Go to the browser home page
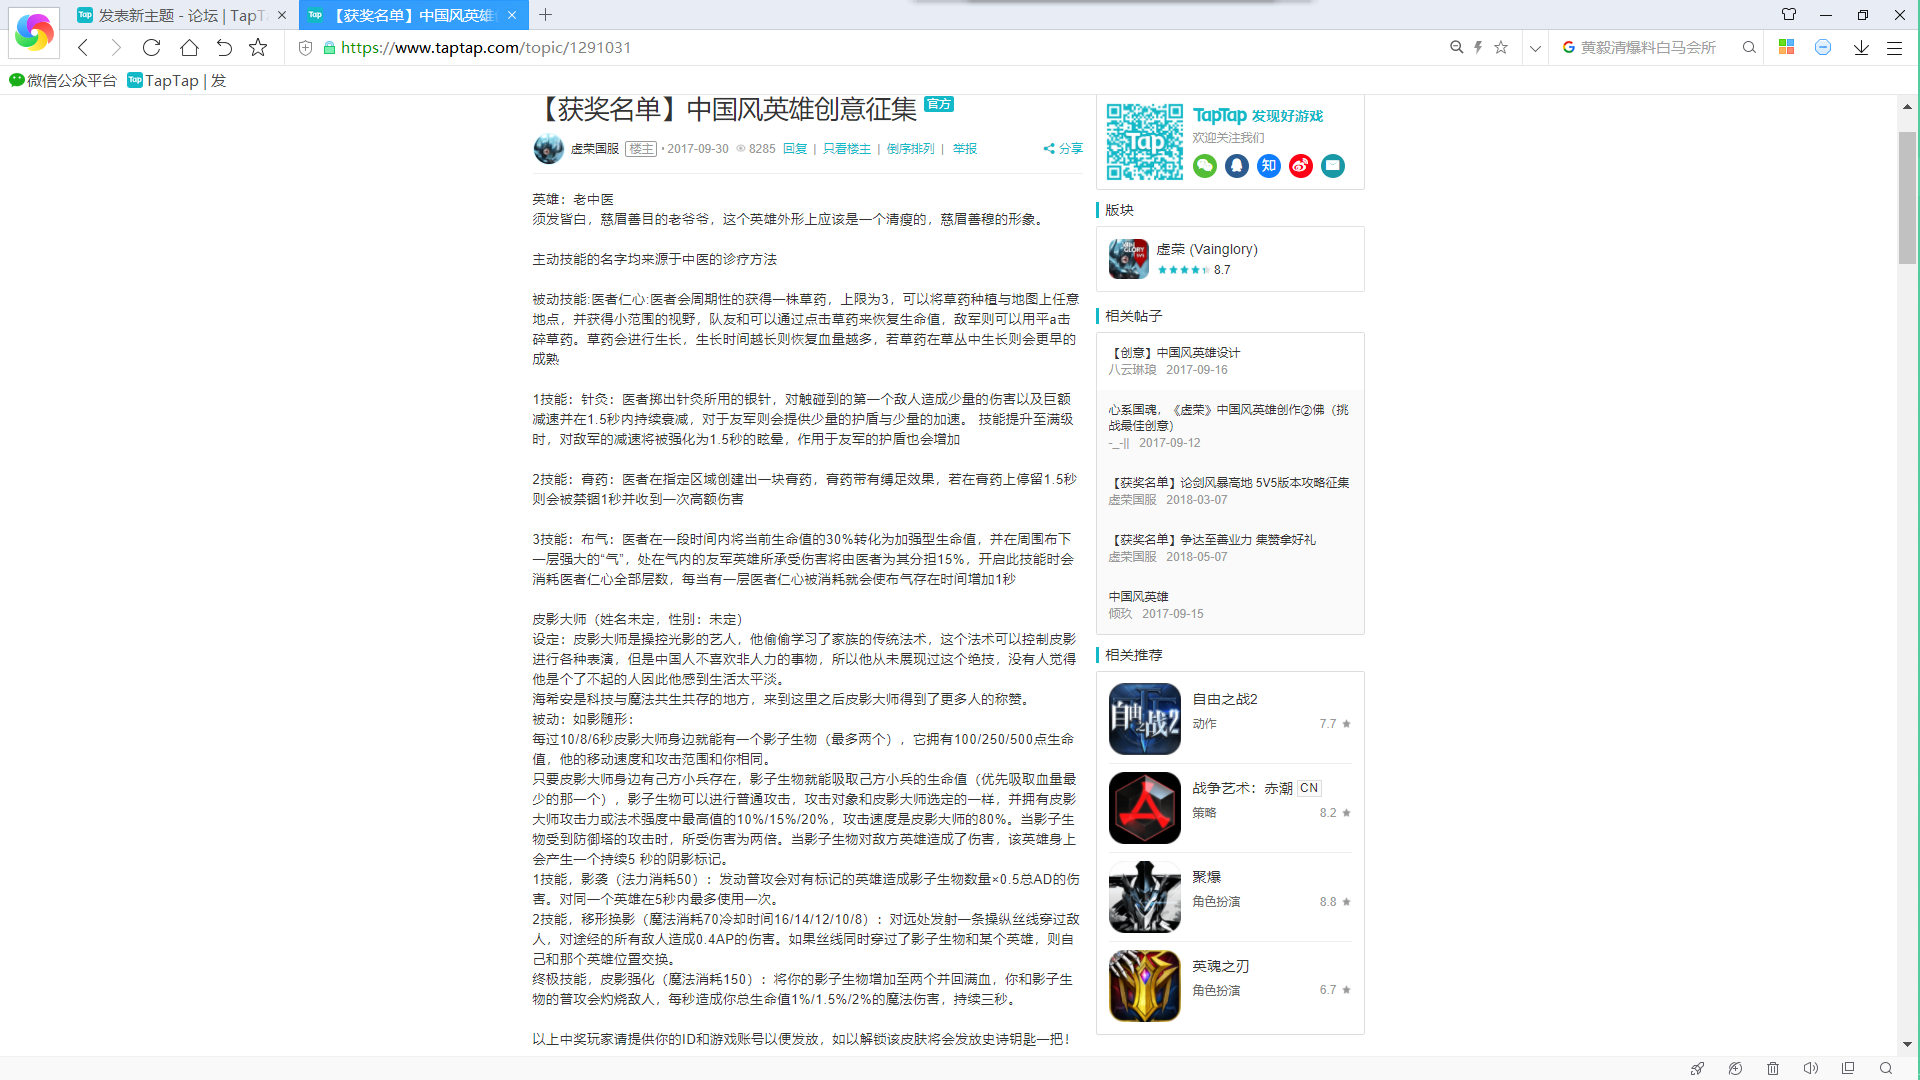This screenshot has height=1080, width=1920. pos(189,47)
